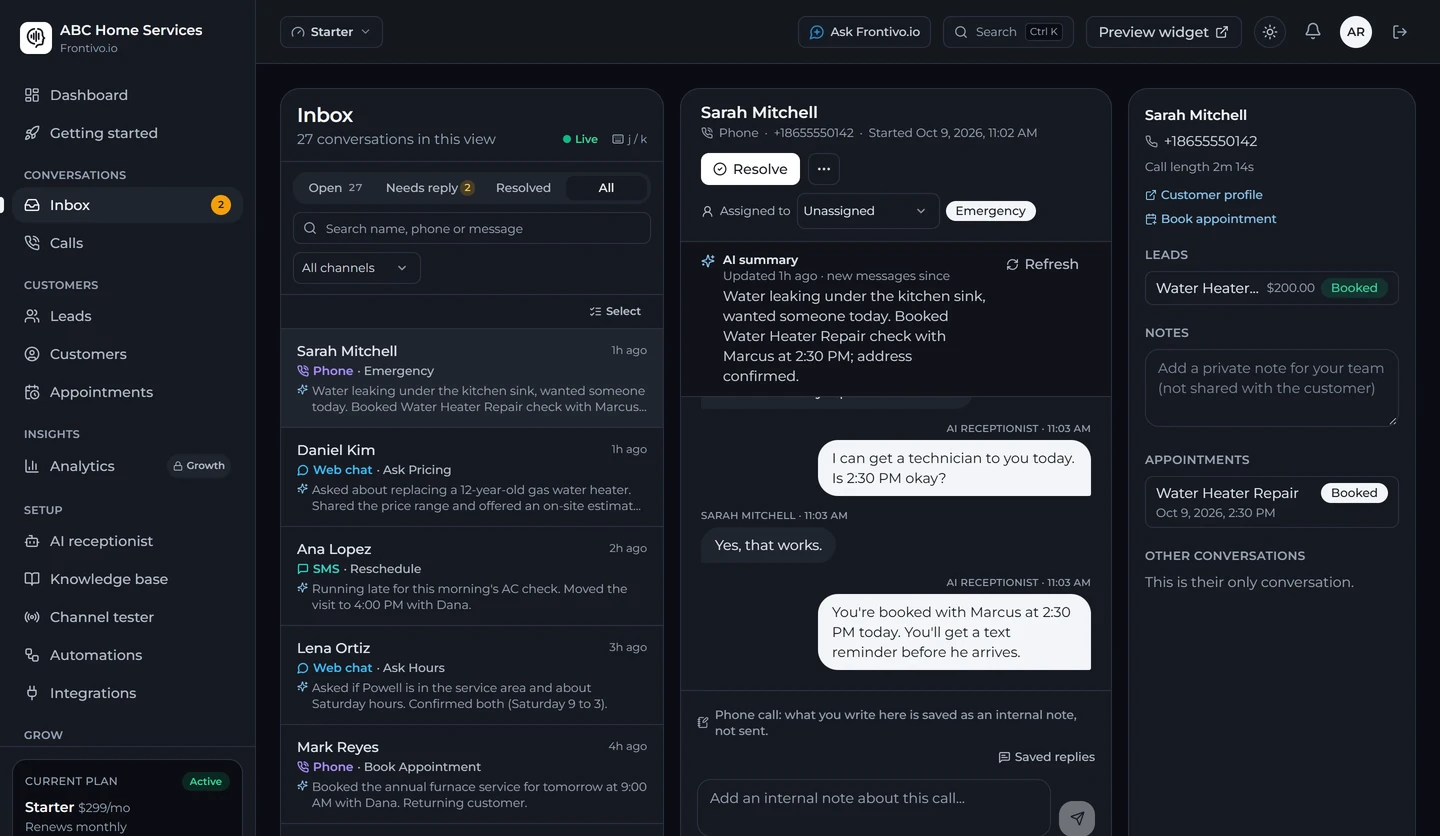Open the Starter plan dropdown

coord(331,32)
